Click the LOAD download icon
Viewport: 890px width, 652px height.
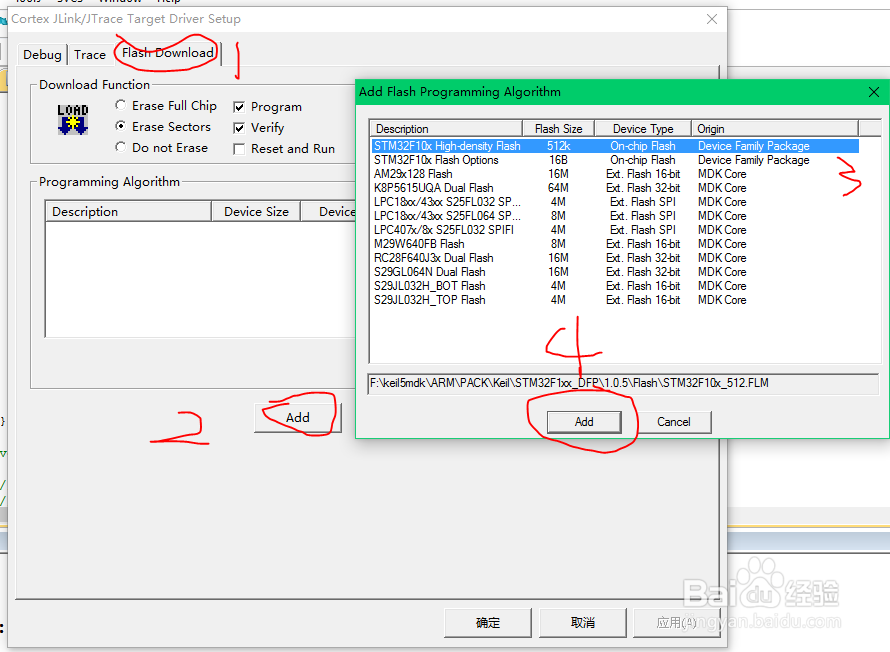[73, 119]
